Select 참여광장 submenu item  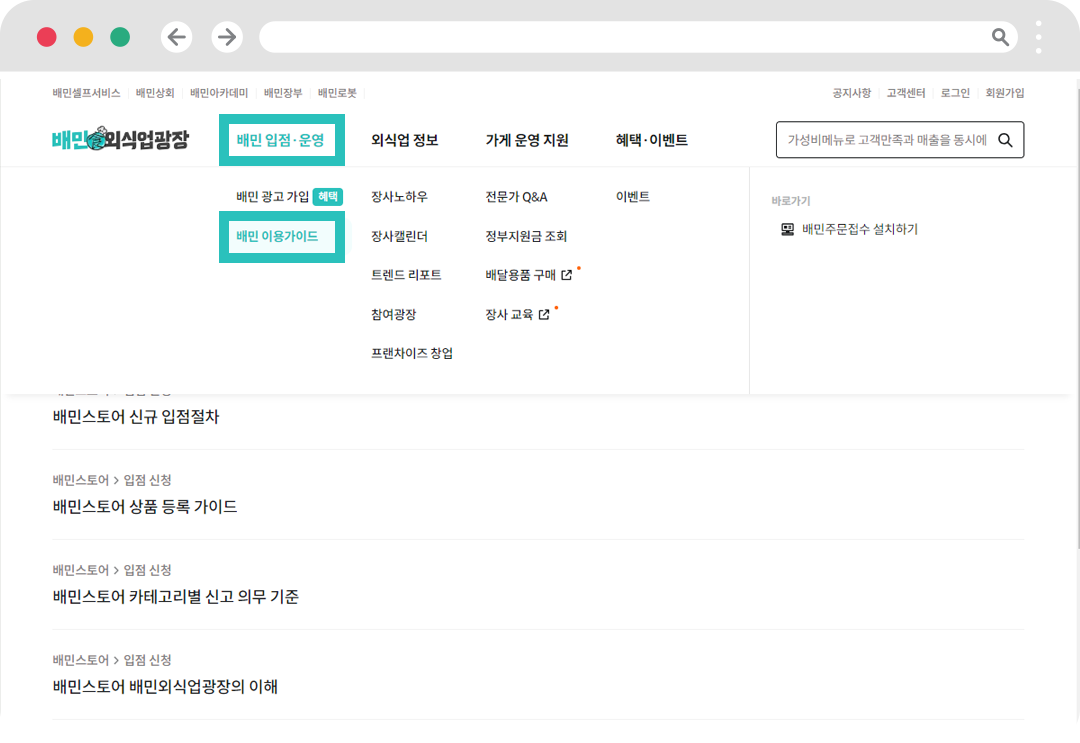click(x=394, y=315)
